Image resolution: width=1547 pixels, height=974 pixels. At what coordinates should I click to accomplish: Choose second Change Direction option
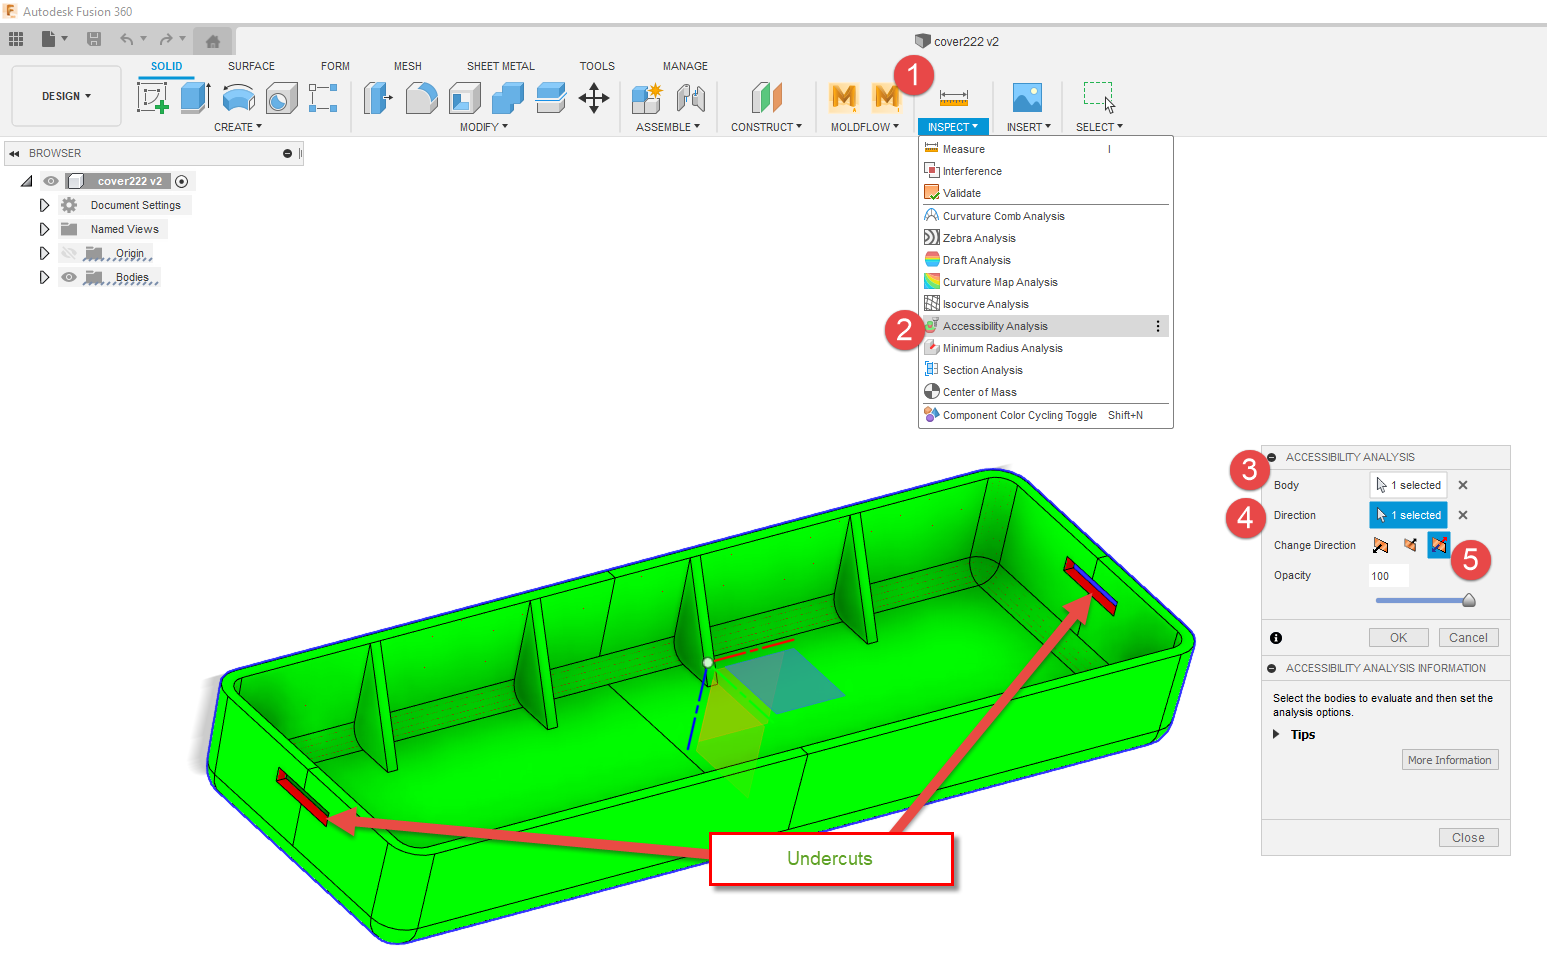tap(1410, 545)
